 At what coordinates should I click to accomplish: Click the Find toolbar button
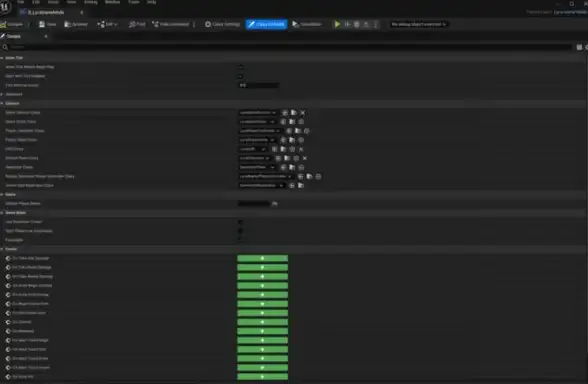[x=136, y=24]
